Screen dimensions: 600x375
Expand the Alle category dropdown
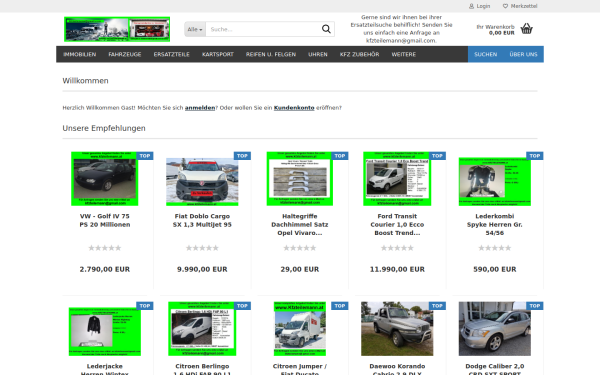(195, 29)
